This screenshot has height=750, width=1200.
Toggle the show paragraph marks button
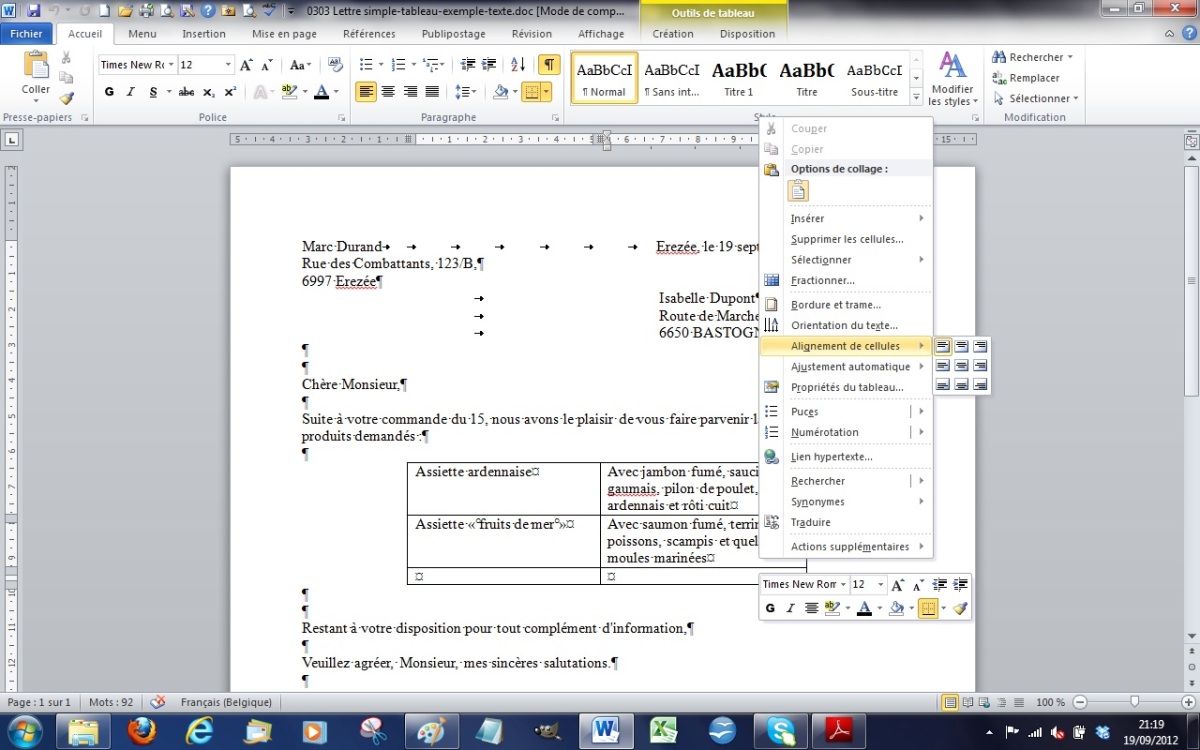pyautogui.click(x=549, y=65)
